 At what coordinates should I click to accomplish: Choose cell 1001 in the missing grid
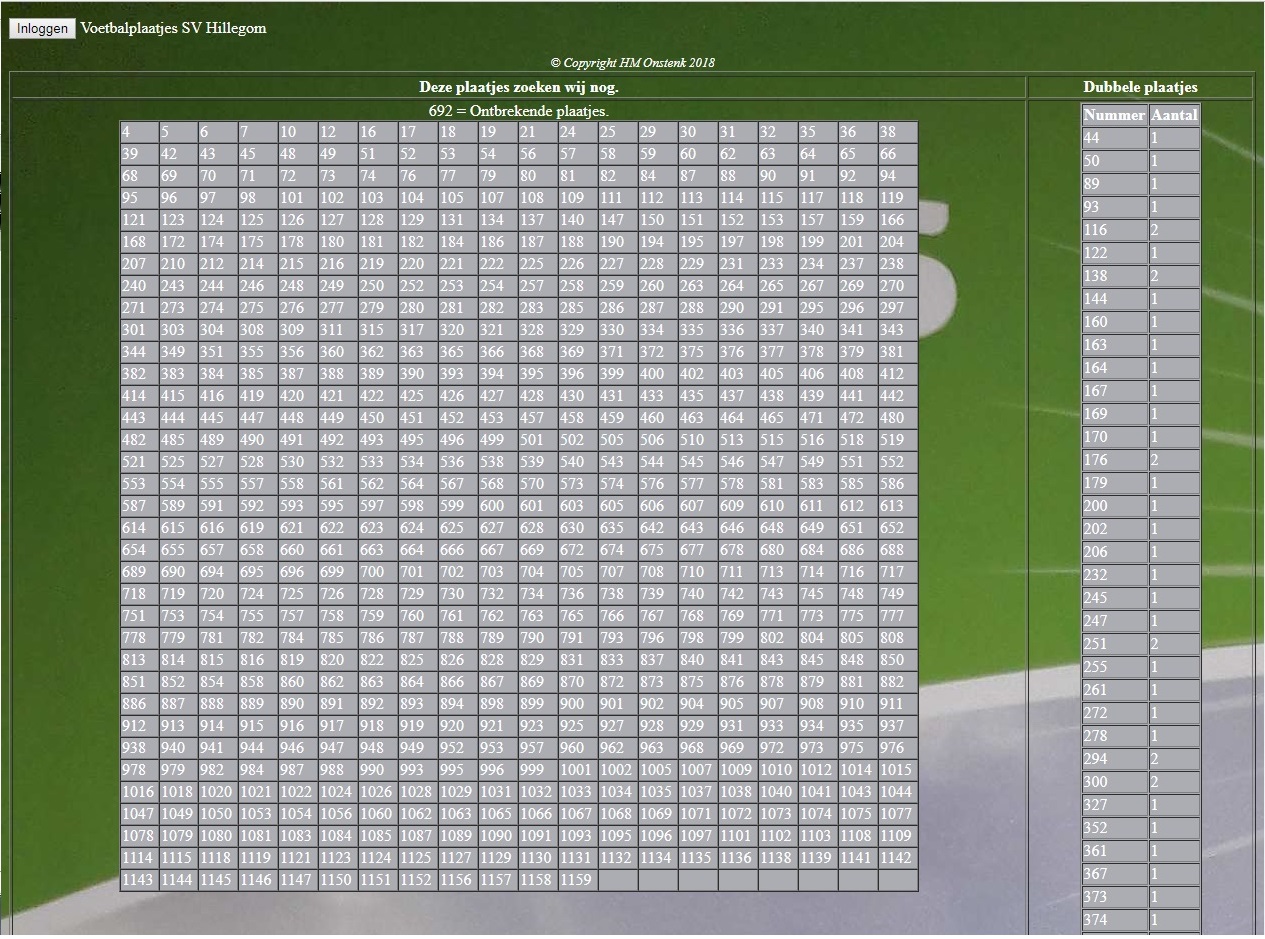pos(577,770)
